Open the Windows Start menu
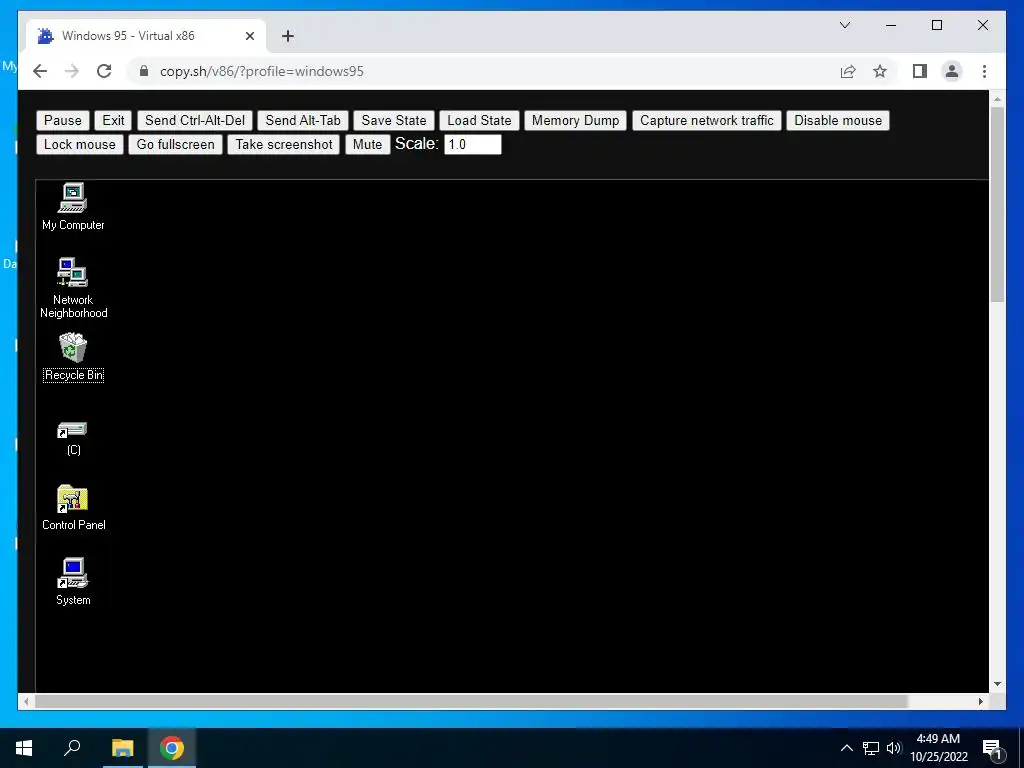The height and width of the screenshot is (768, 1024). click(24, 748)
